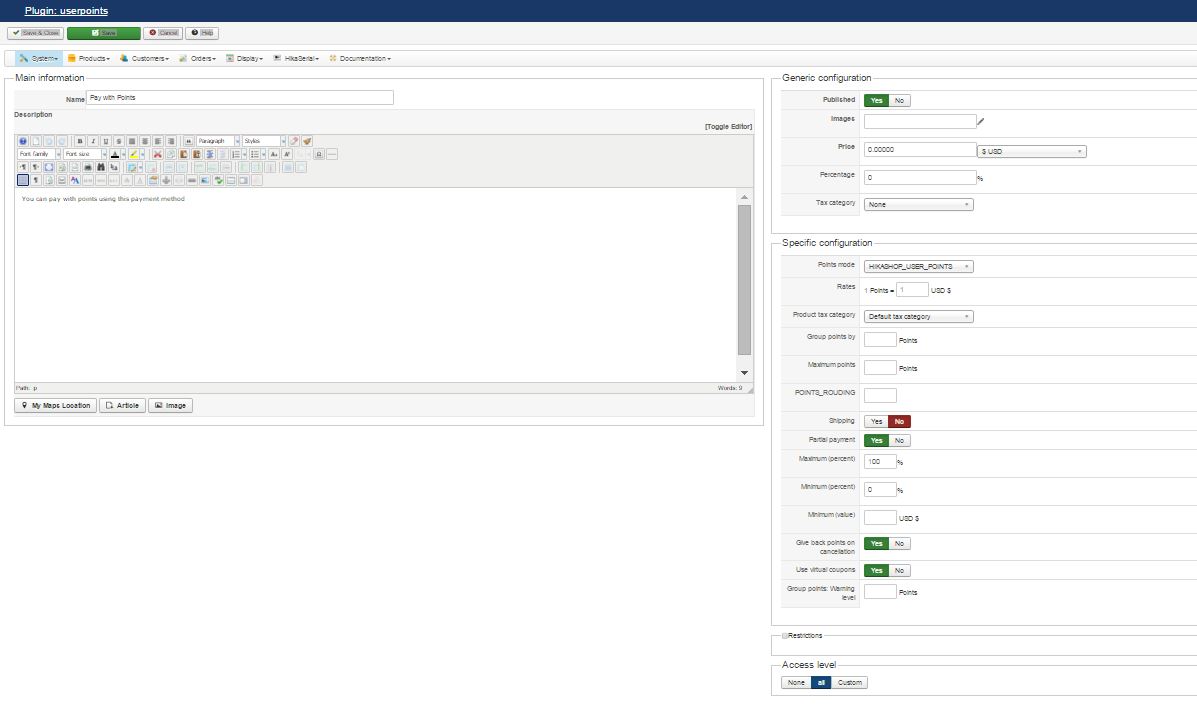The width and height of the screenshot is (1197, 709).
Task: Click My Maps Location button
Action: (x=56, y=405)
